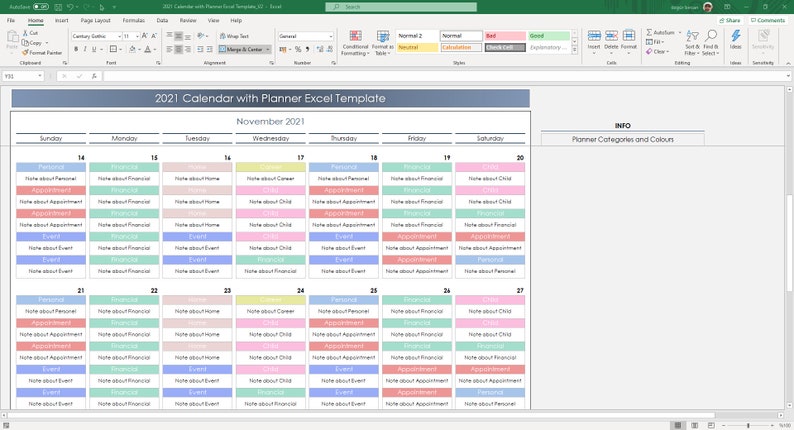Switch to the Data tab

[162, 20]
